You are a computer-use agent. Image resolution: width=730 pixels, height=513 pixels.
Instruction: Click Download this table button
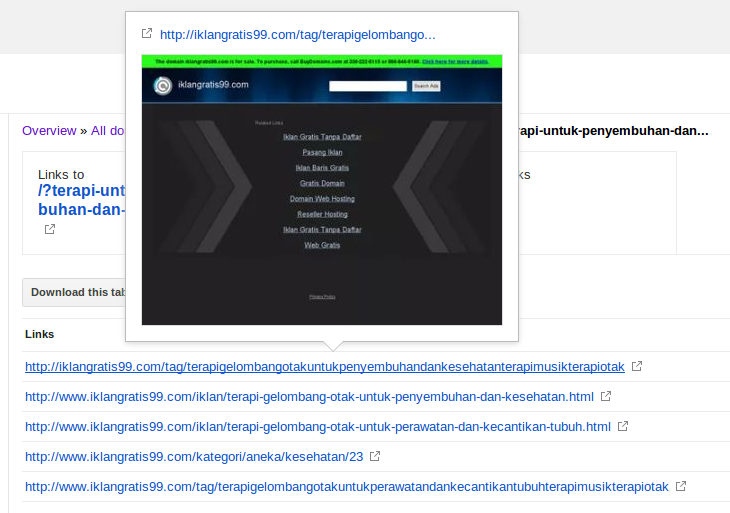click(74, 292)
